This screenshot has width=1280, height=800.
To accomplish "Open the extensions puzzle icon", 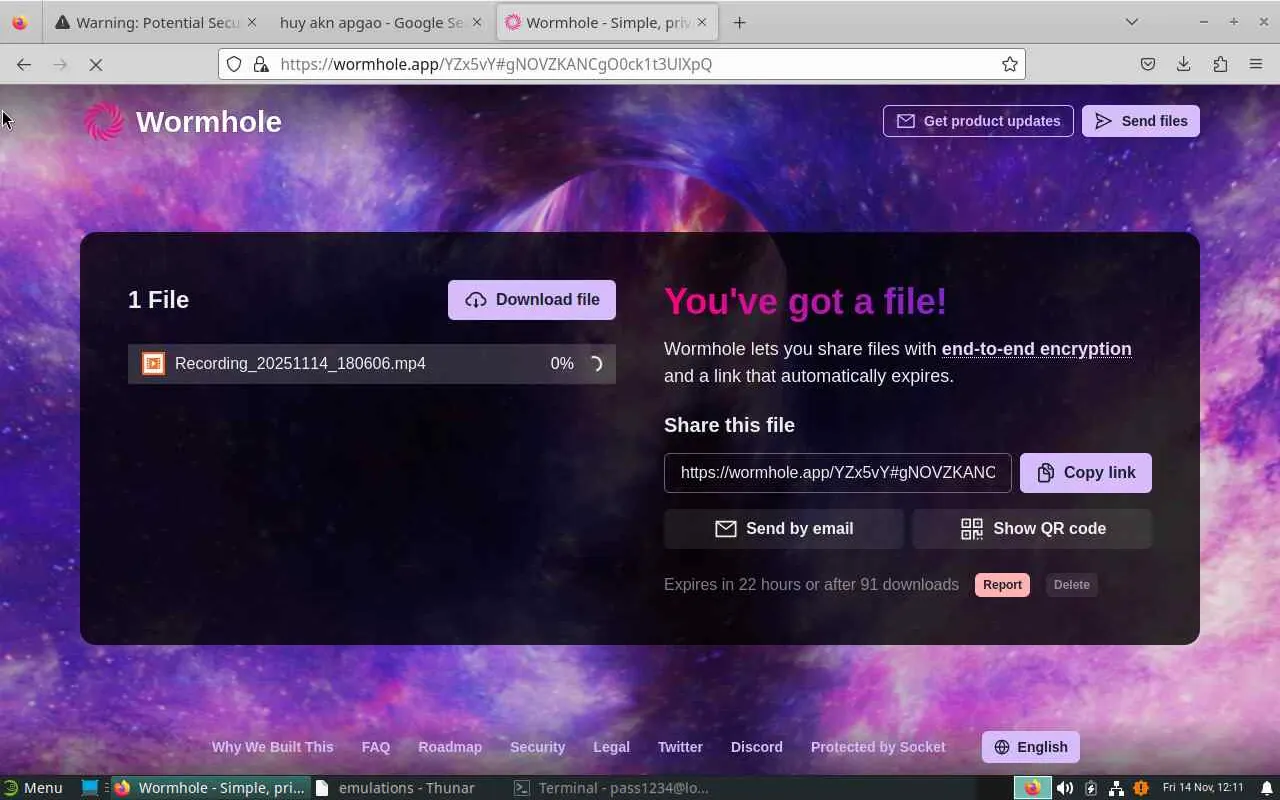I will pos(1220,64).
